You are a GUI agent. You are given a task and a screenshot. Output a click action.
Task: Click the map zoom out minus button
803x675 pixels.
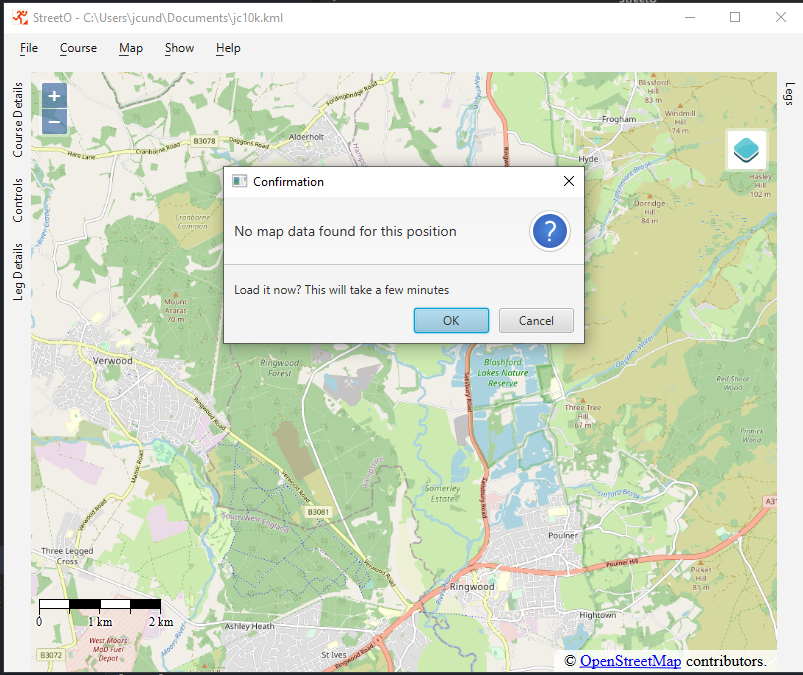(54, 122)
